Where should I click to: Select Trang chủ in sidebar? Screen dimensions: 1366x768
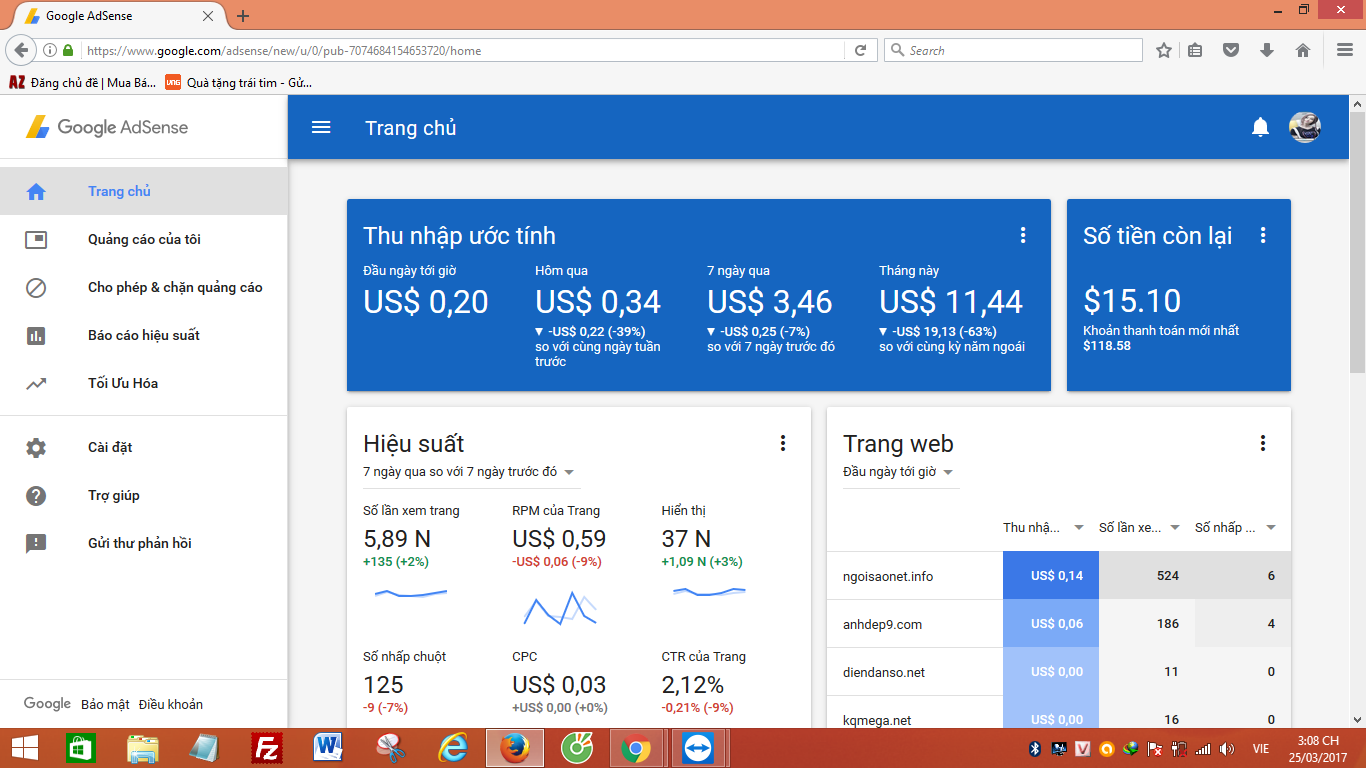click(144, 191)
